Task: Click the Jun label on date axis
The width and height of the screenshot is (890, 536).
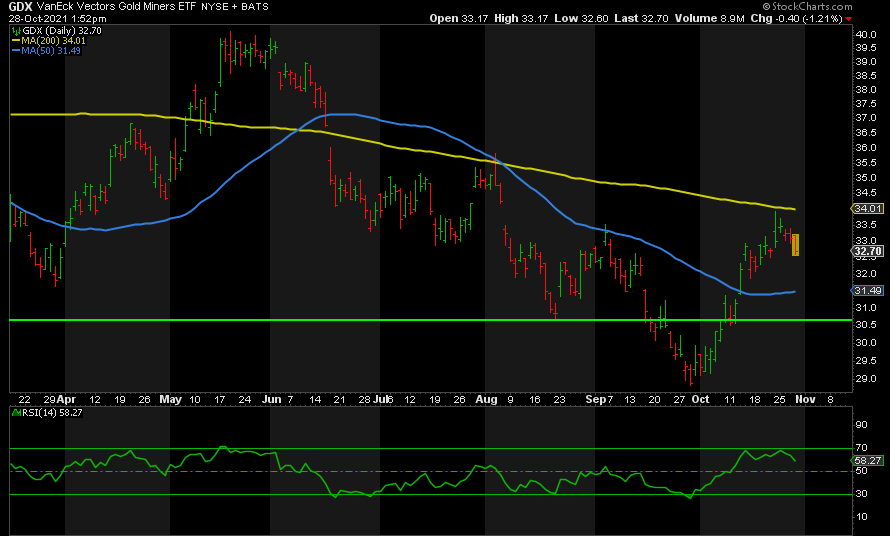Action: 271,399
